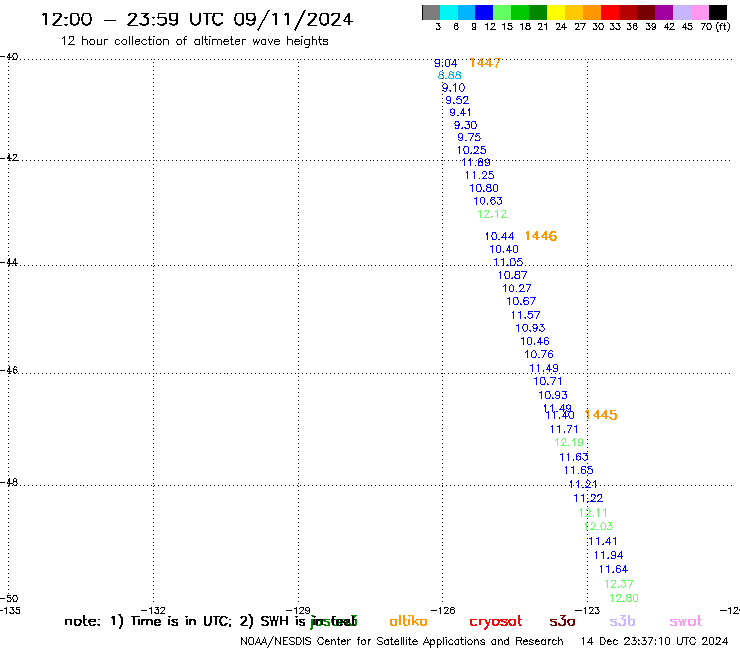Click the longitude axis label -129

tap(298, 610)
